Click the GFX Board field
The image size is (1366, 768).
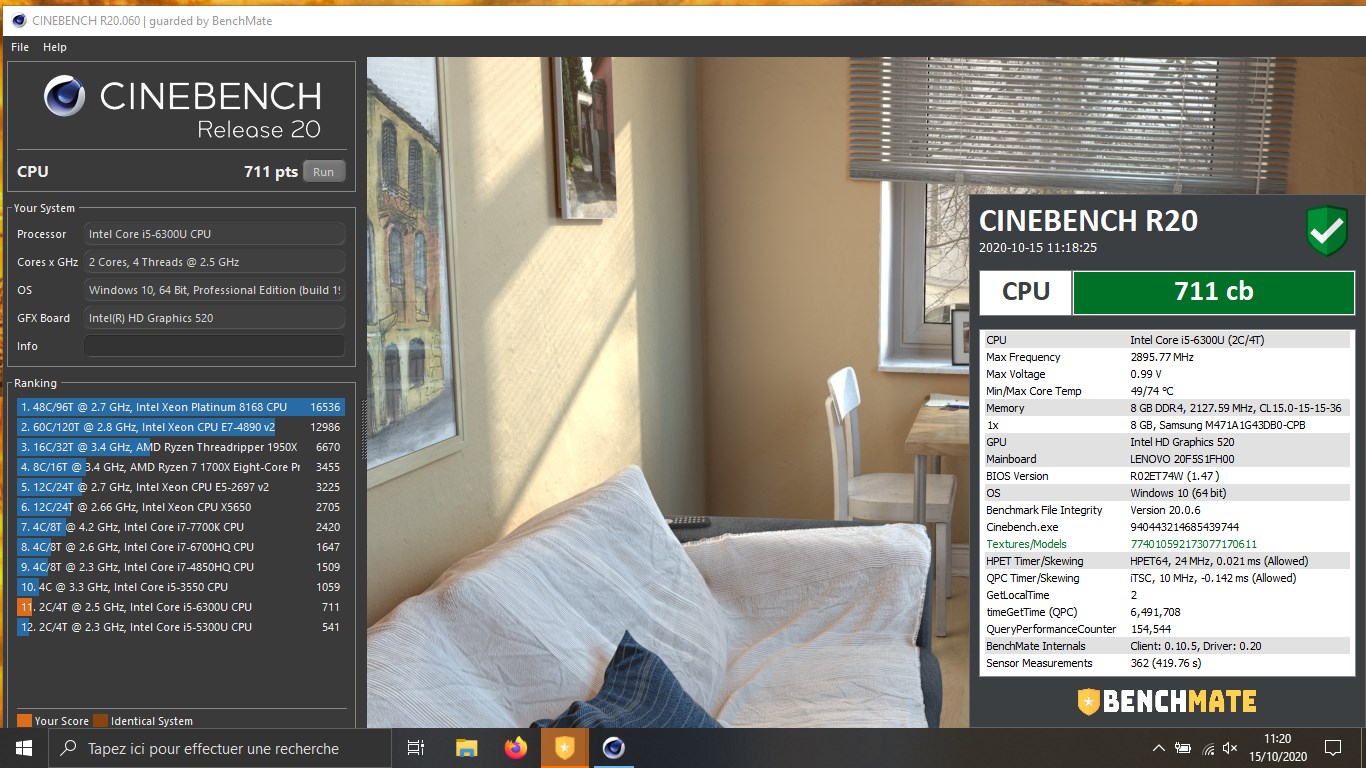(214, 318)
